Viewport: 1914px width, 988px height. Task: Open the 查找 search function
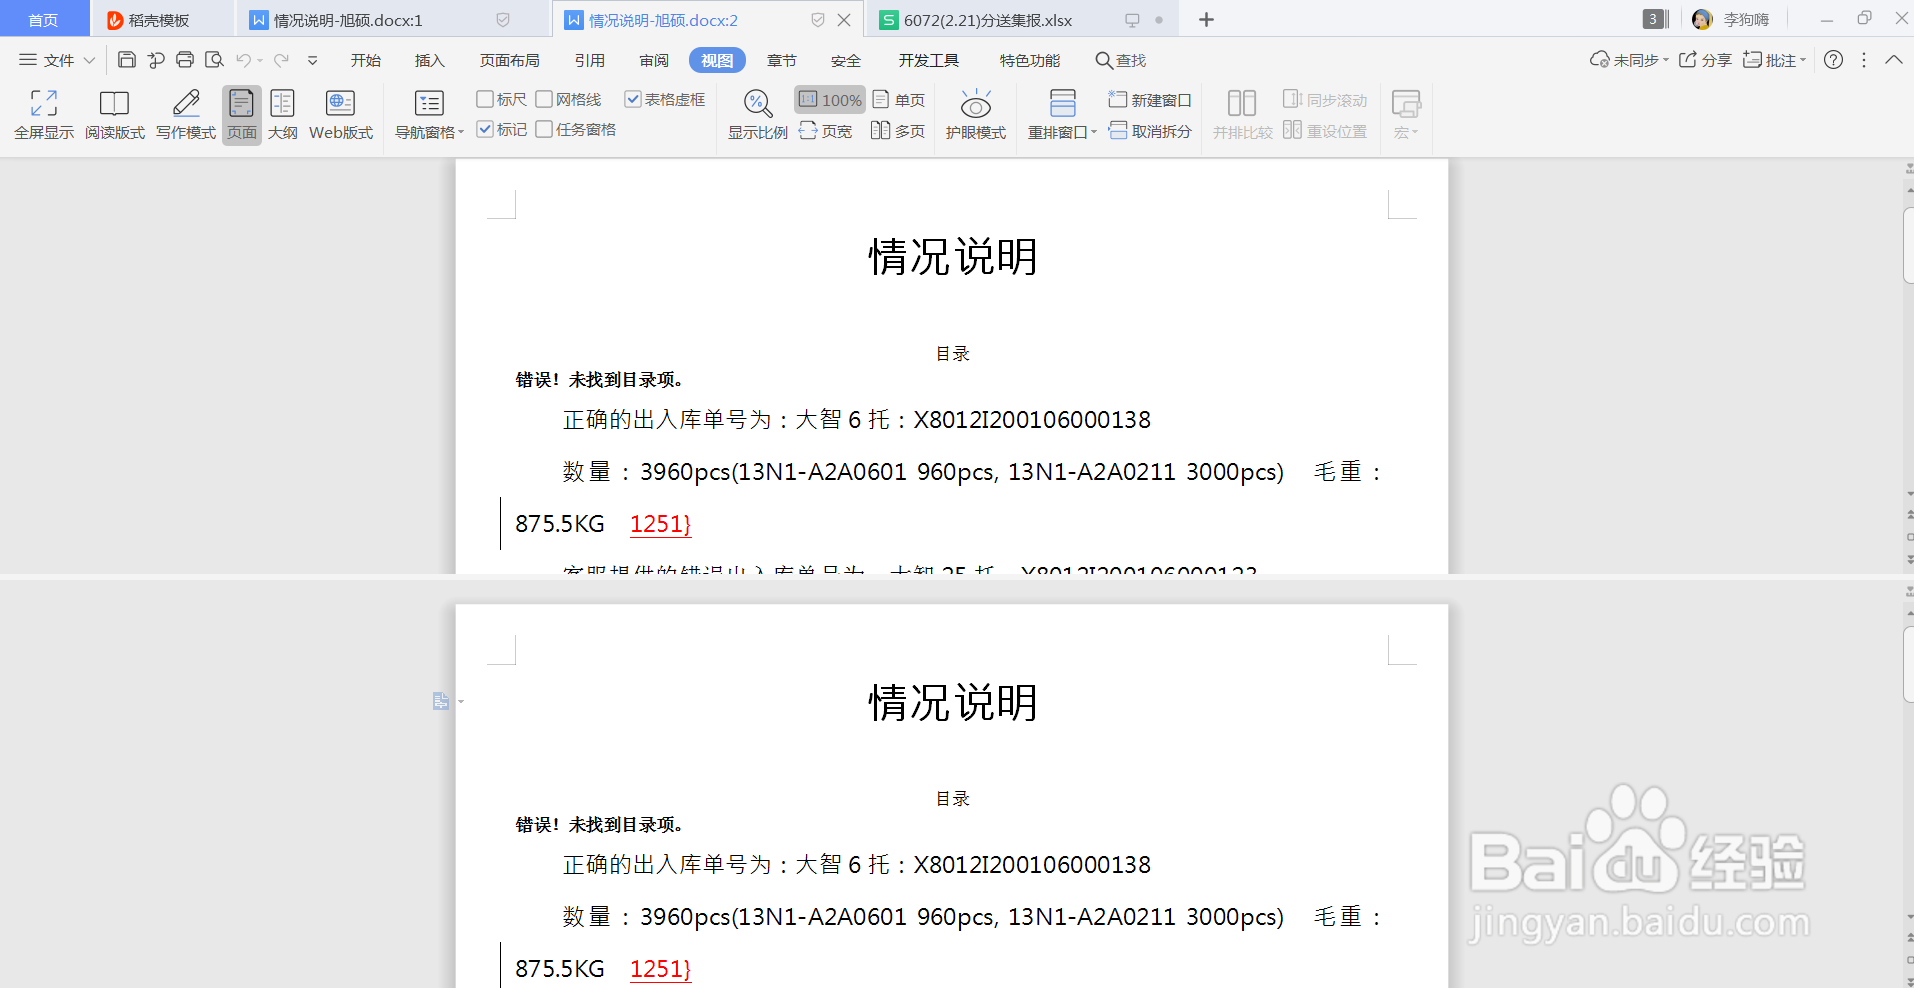(x=1121, y=59)
